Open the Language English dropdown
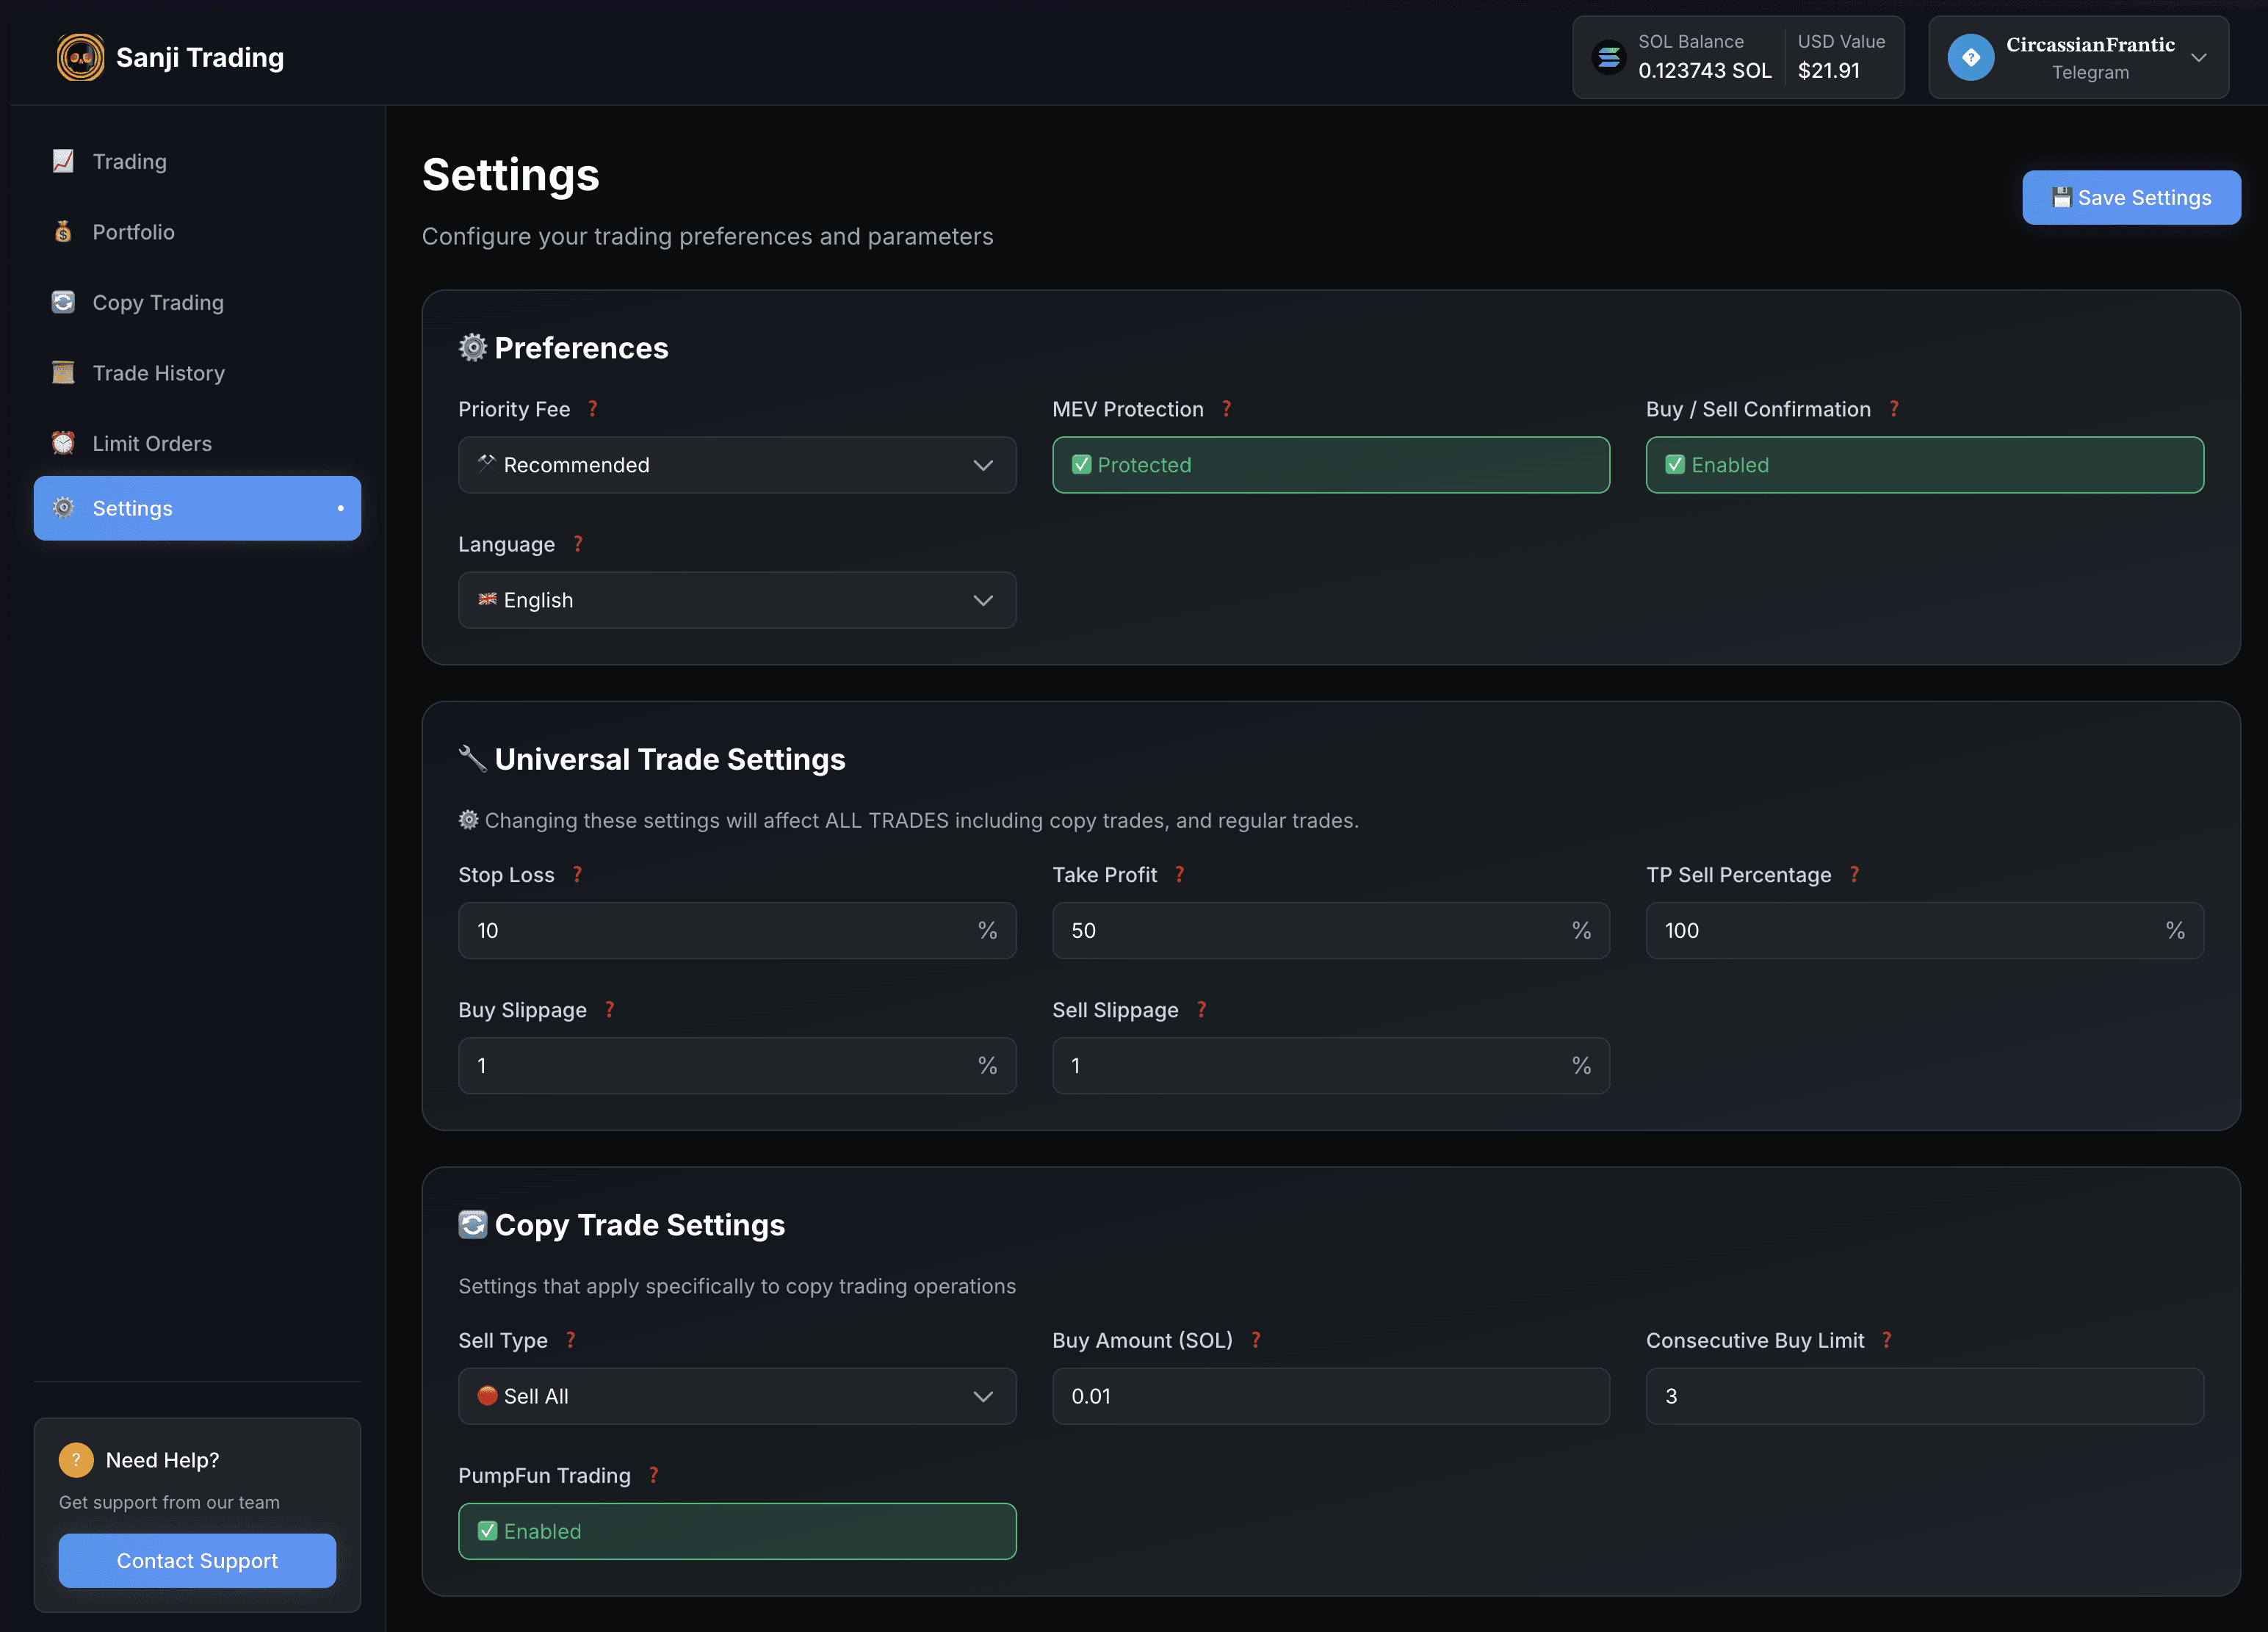The image size is (2268, 1632). point(737,600)
